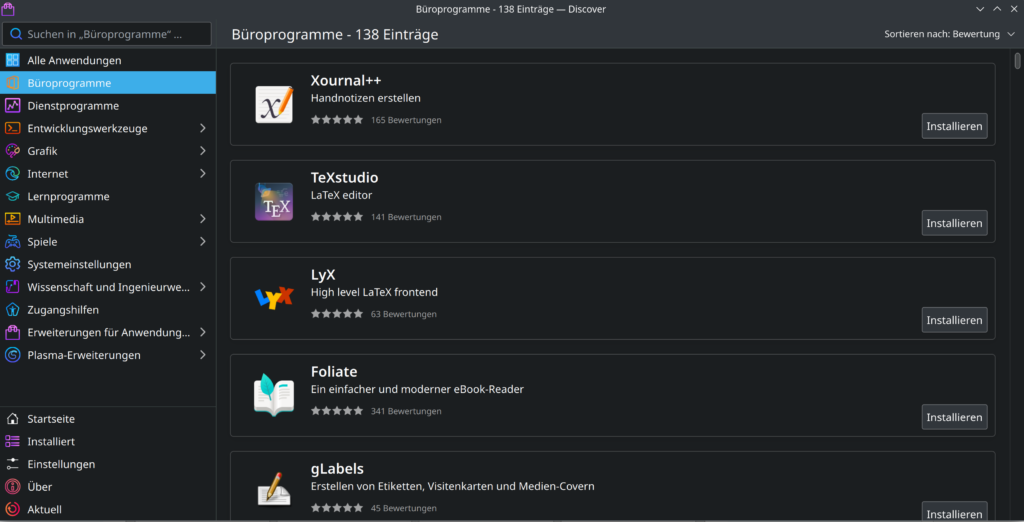Click the TeXstudio app icon
The width and height of the screenshot is (1024, 522).
coord(274,201)
